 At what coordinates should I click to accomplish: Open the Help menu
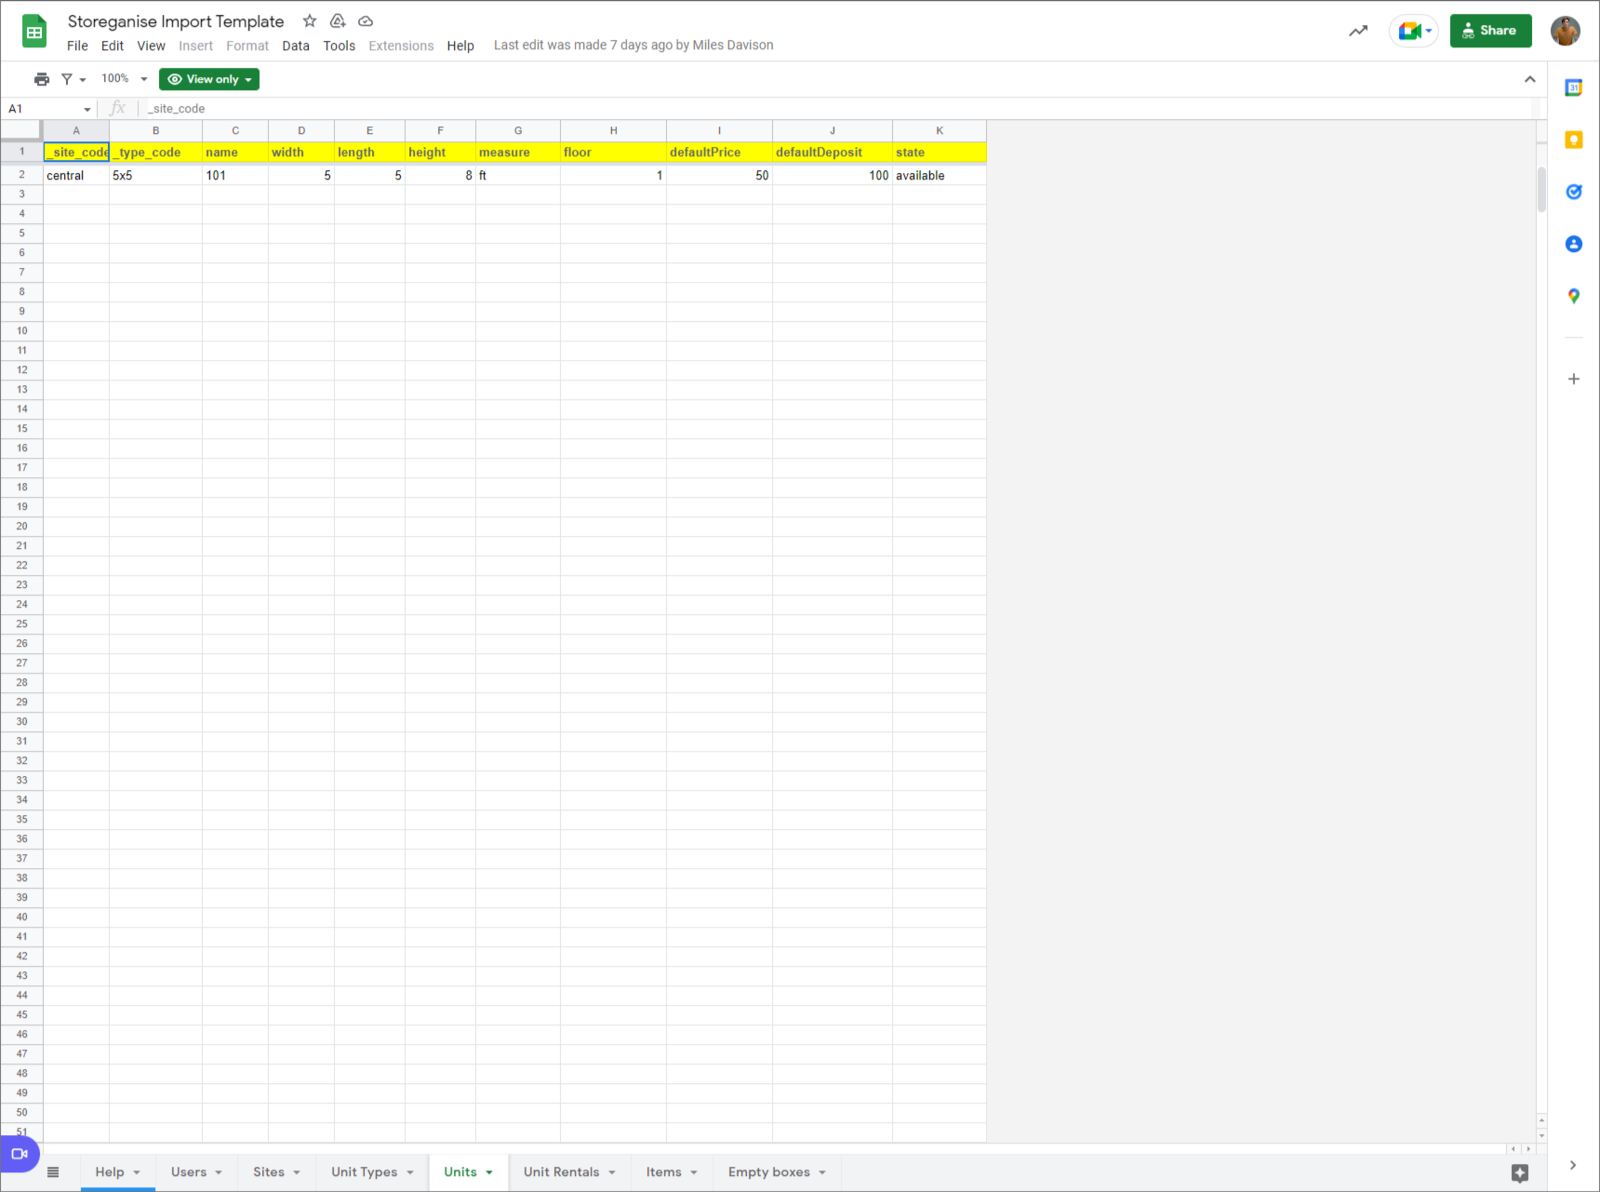(460, 46)
